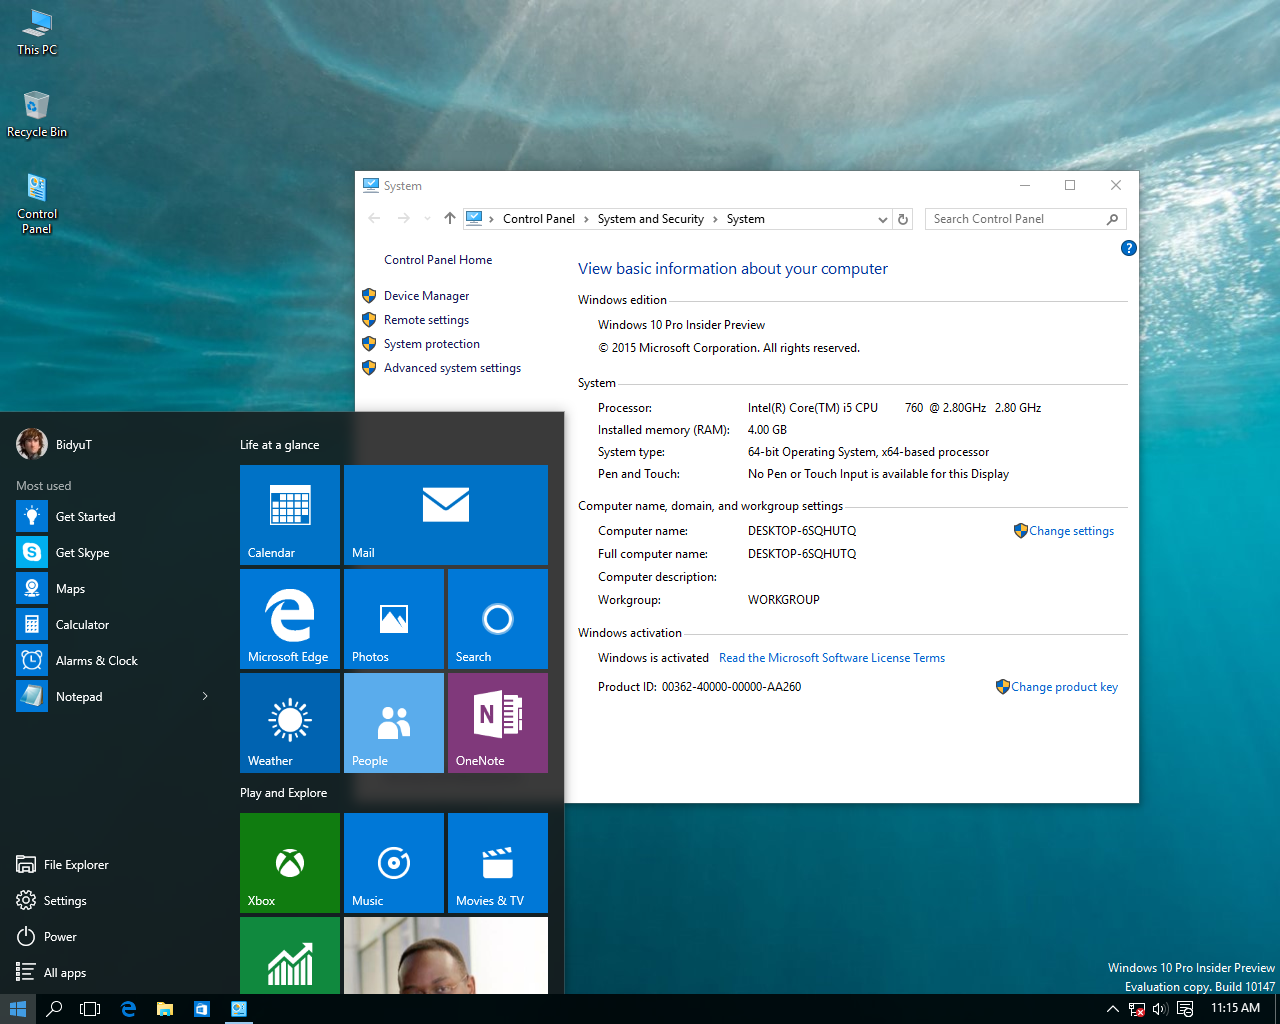Refresh the System address bar
The height and width of the screenshot is (1024, 1280).
[x=903, y=220]
